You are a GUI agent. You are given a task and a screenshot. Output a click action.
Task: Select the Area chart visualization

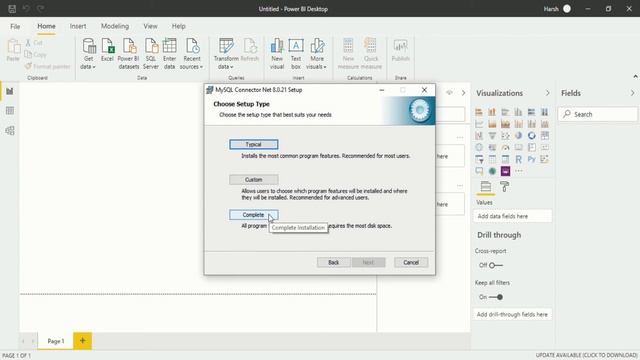coord(492,124)
